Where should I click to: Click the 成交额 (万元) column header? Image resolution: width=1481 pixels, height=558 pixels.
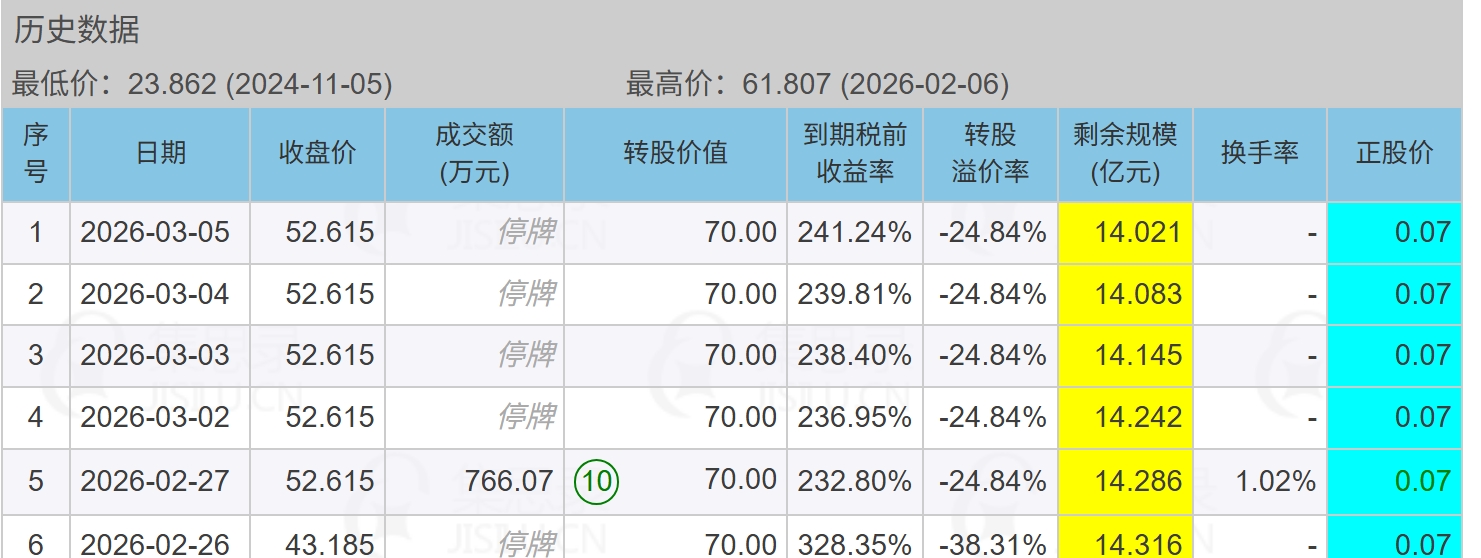click(x=474, y=154)
